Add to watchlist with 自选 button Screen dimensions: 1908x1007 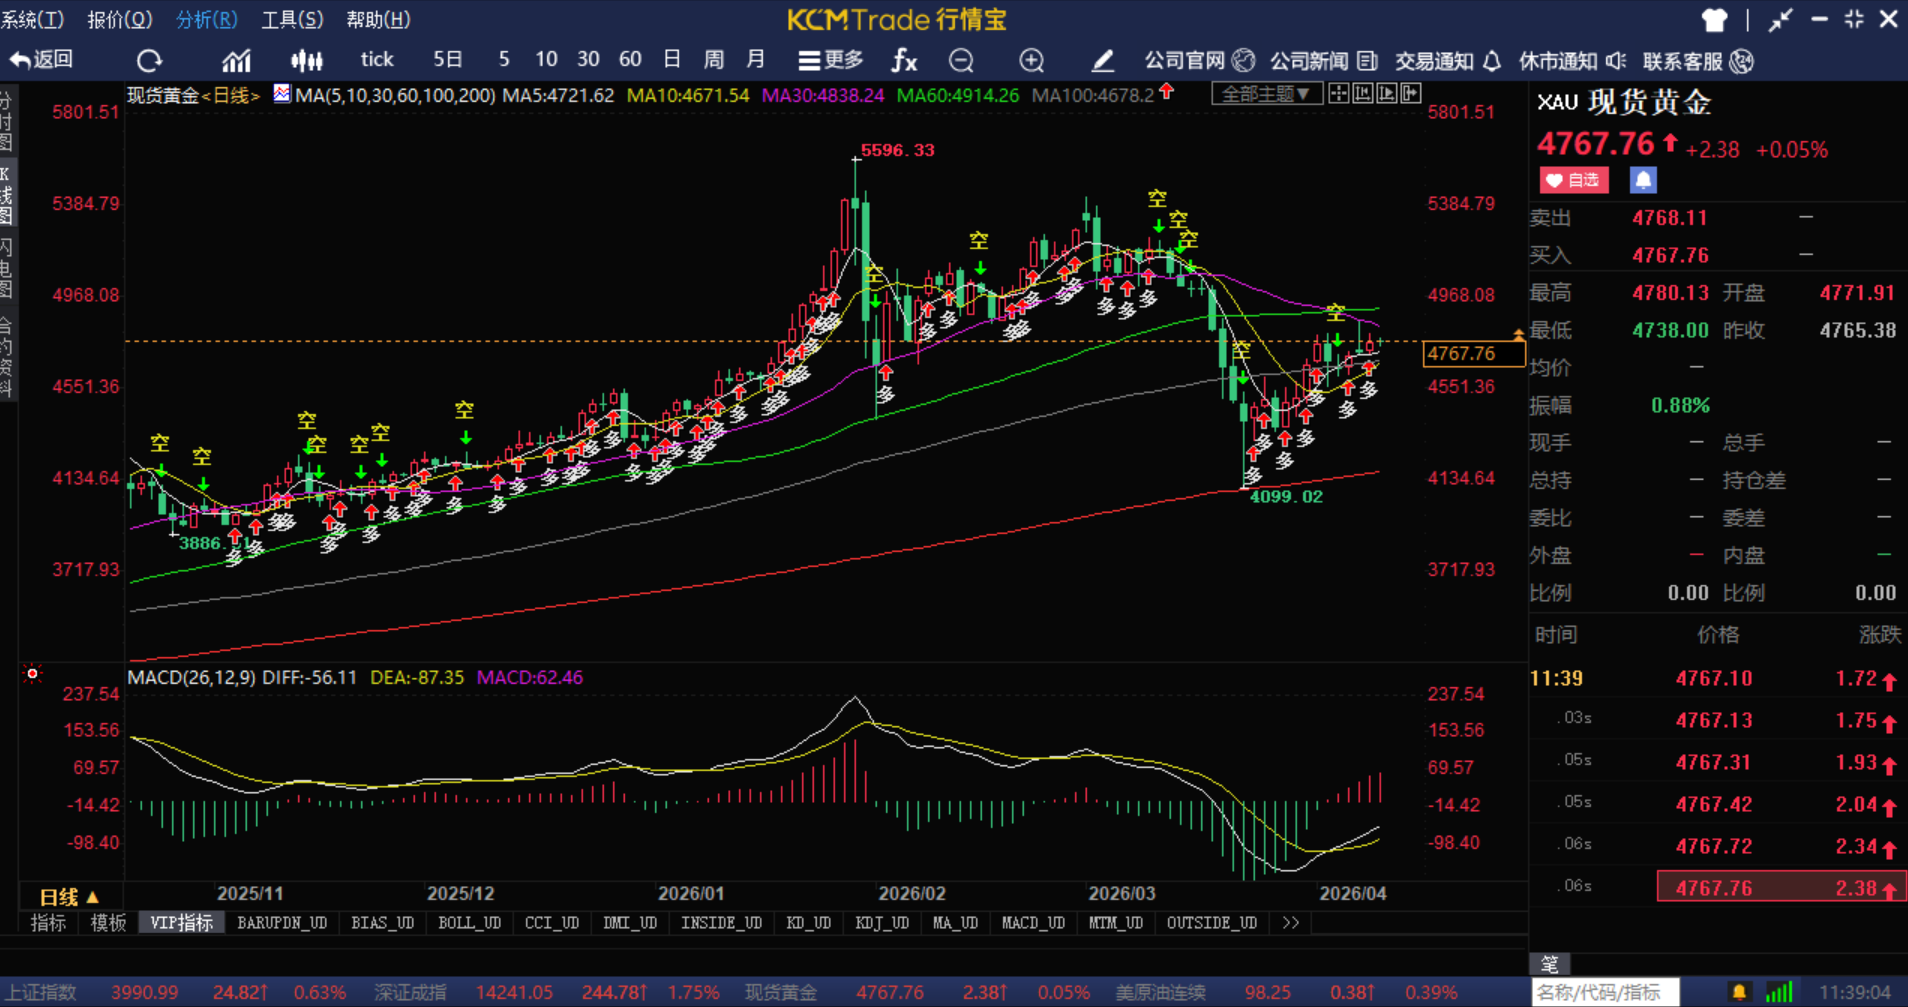(1574, 180)
